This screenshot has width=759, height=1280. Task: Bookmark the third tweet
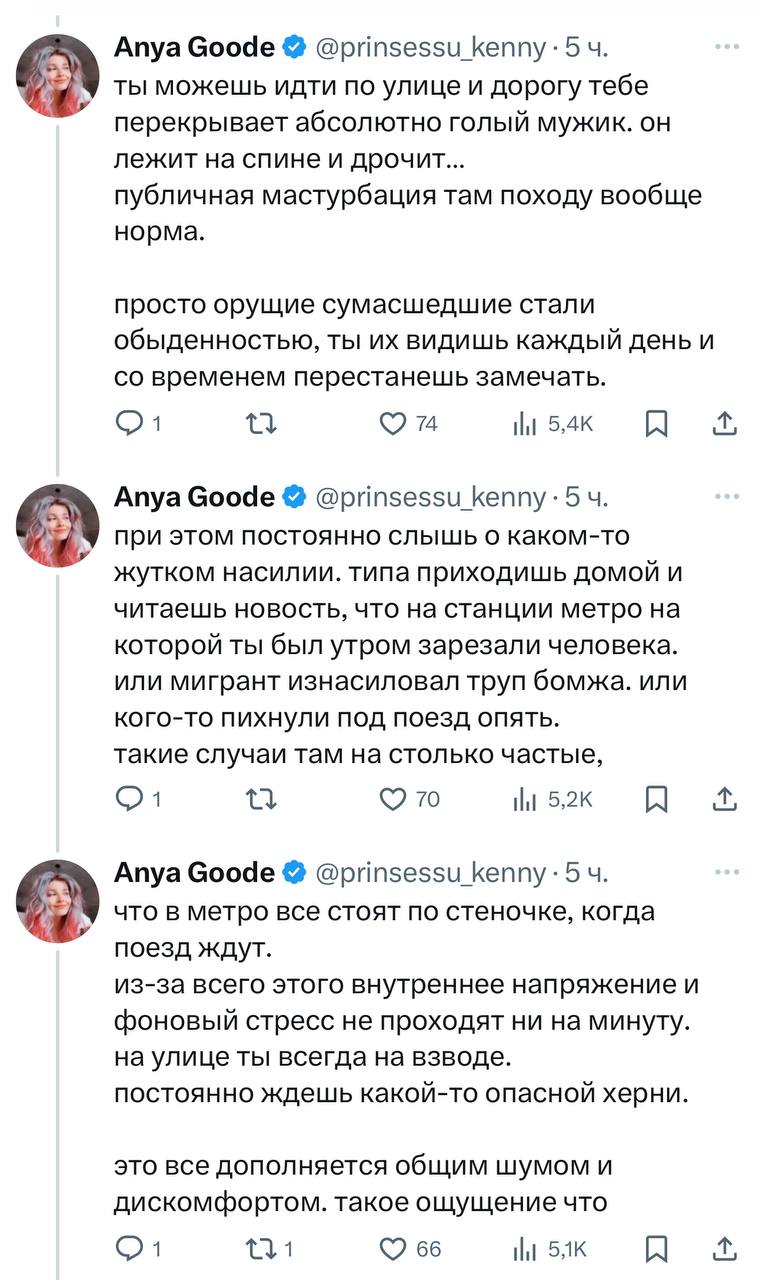(656, 1248)
